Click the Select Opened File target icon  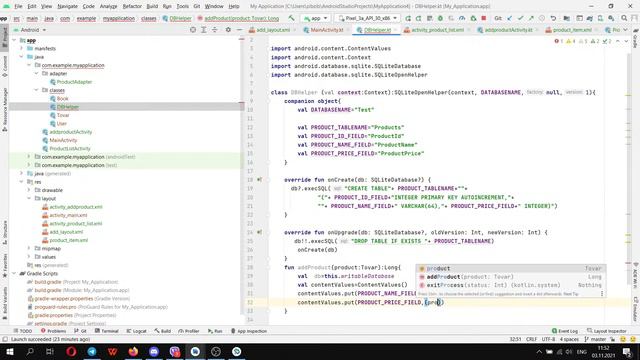(x=193, y=30)
